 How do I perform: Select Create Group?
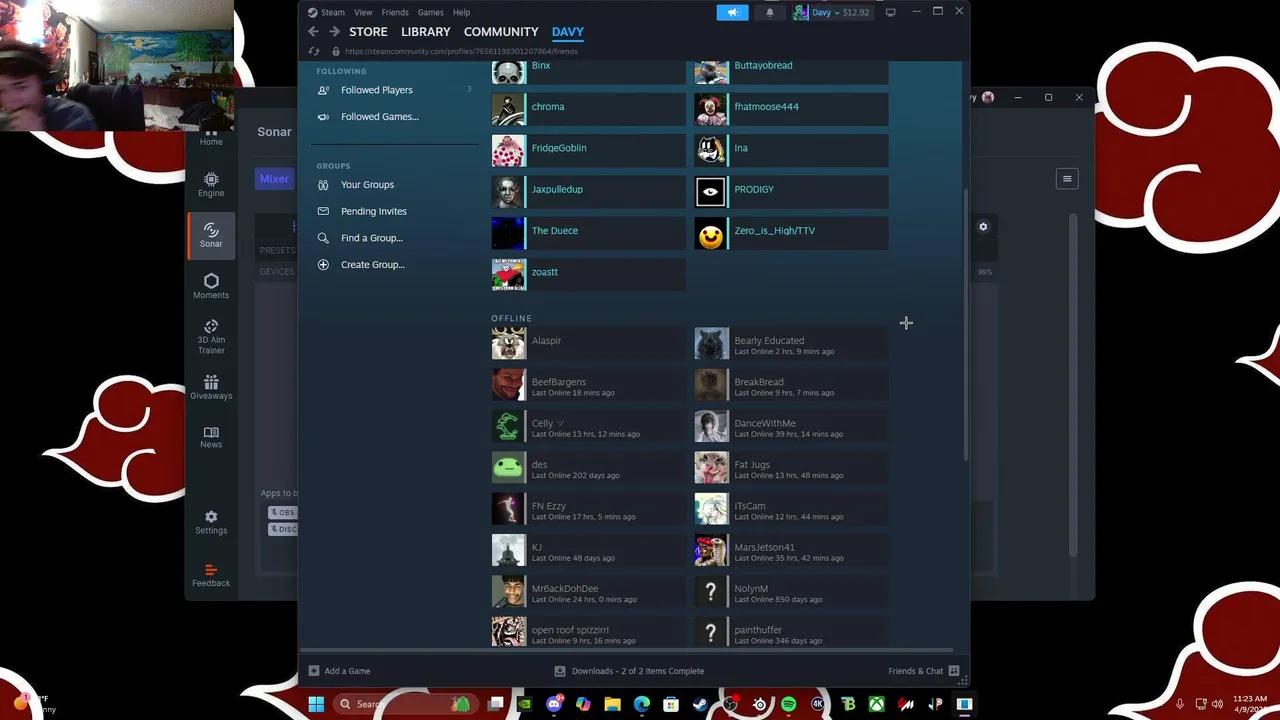[x=373, y=265]
